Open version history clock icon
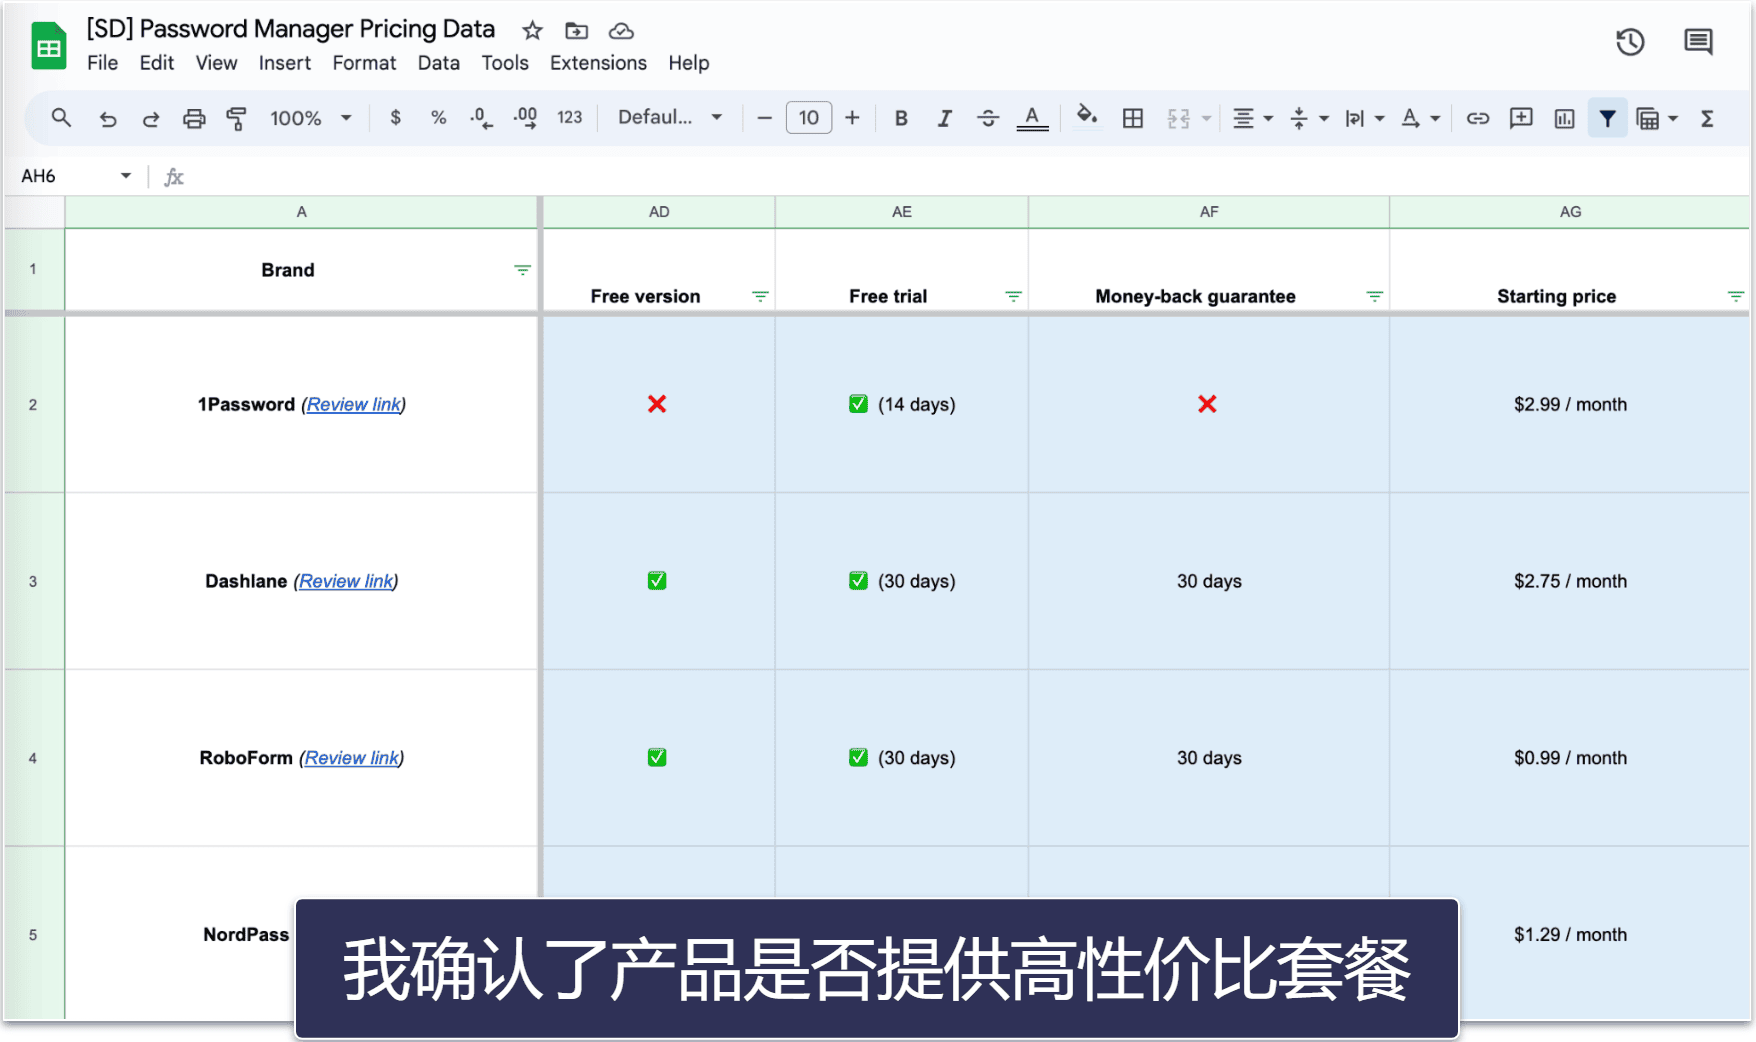This screenshot has width=1756, height=1042. (1630, 42)
